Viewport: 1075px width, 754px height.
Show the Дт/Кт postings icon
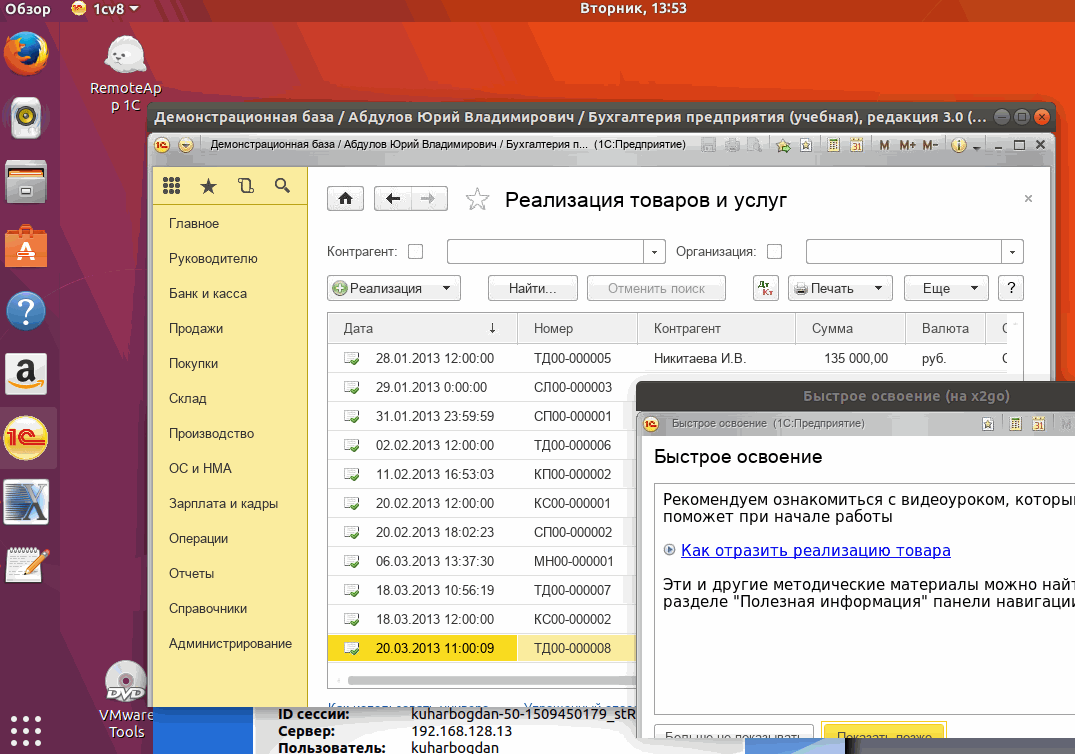pyautogui.click(x=765, y=288)
